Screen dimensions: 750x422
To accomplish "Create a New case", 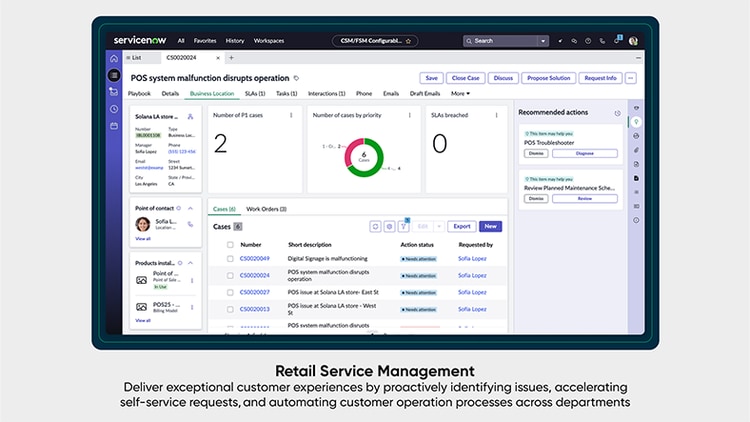I will [490, 226].
